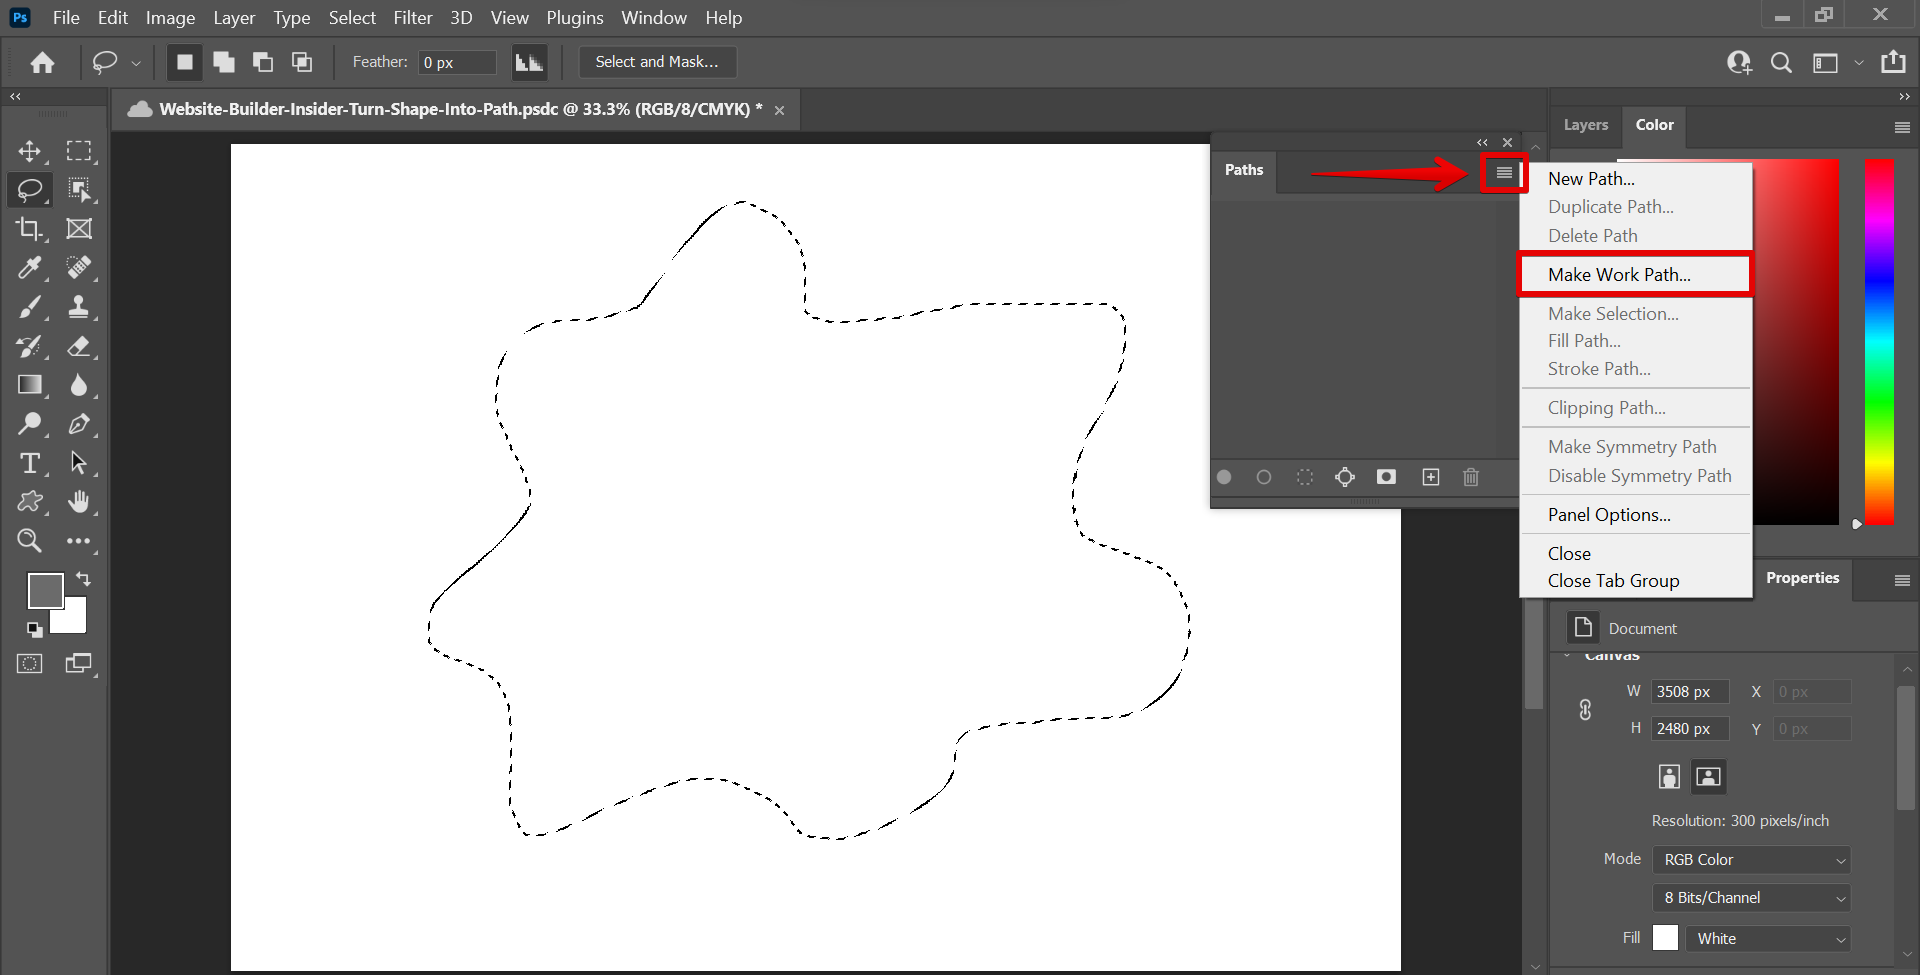The width and height of the screenshot is (1920, 975).
Task: Select the Horizontal Type tool
Action: (x=29, y=463)
